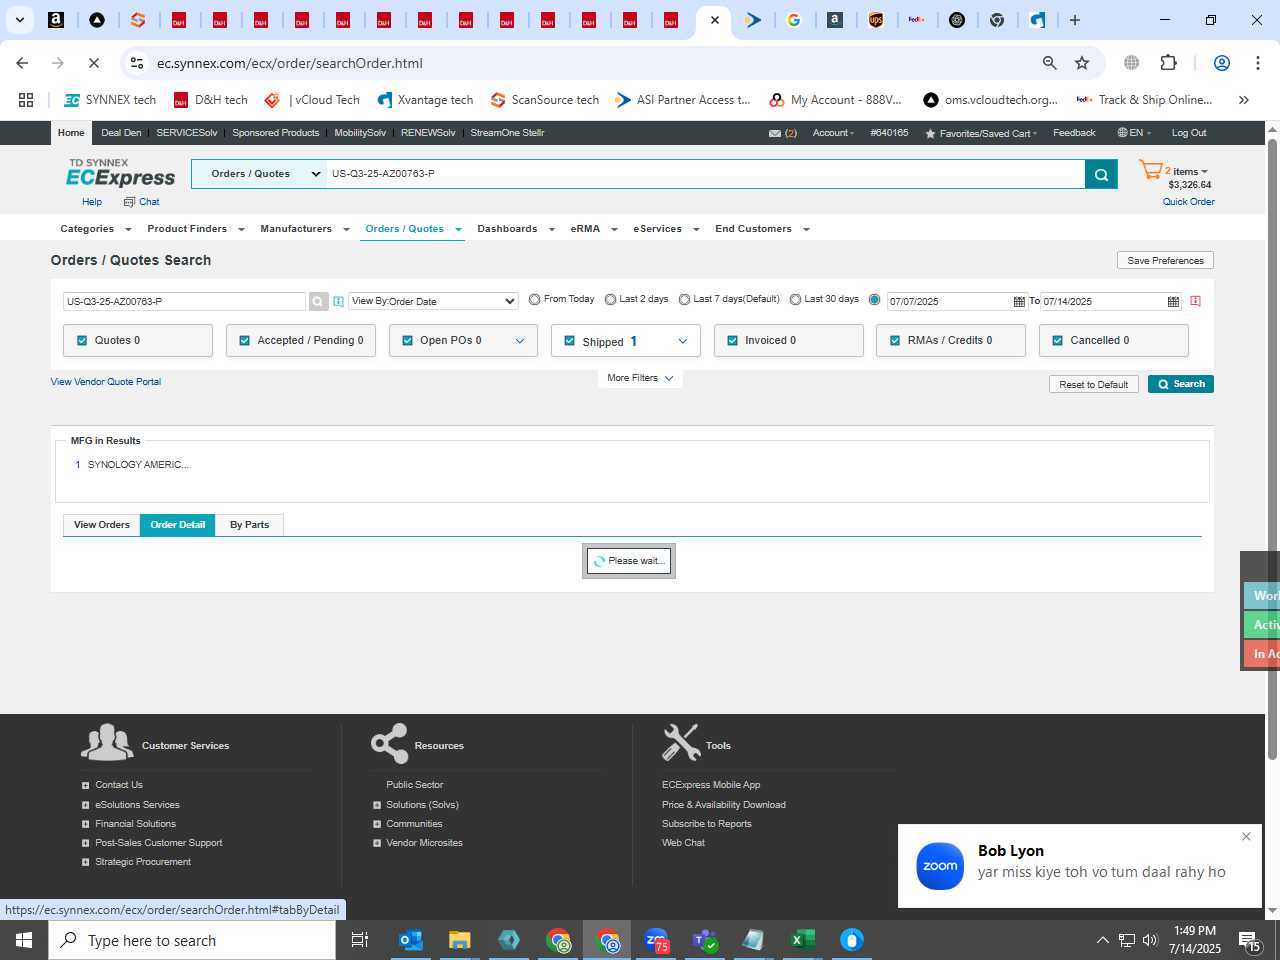Dismiss the Zoom notification from Bob Lyon
The image size is (1280, 960).
(x=1246, y=837)
